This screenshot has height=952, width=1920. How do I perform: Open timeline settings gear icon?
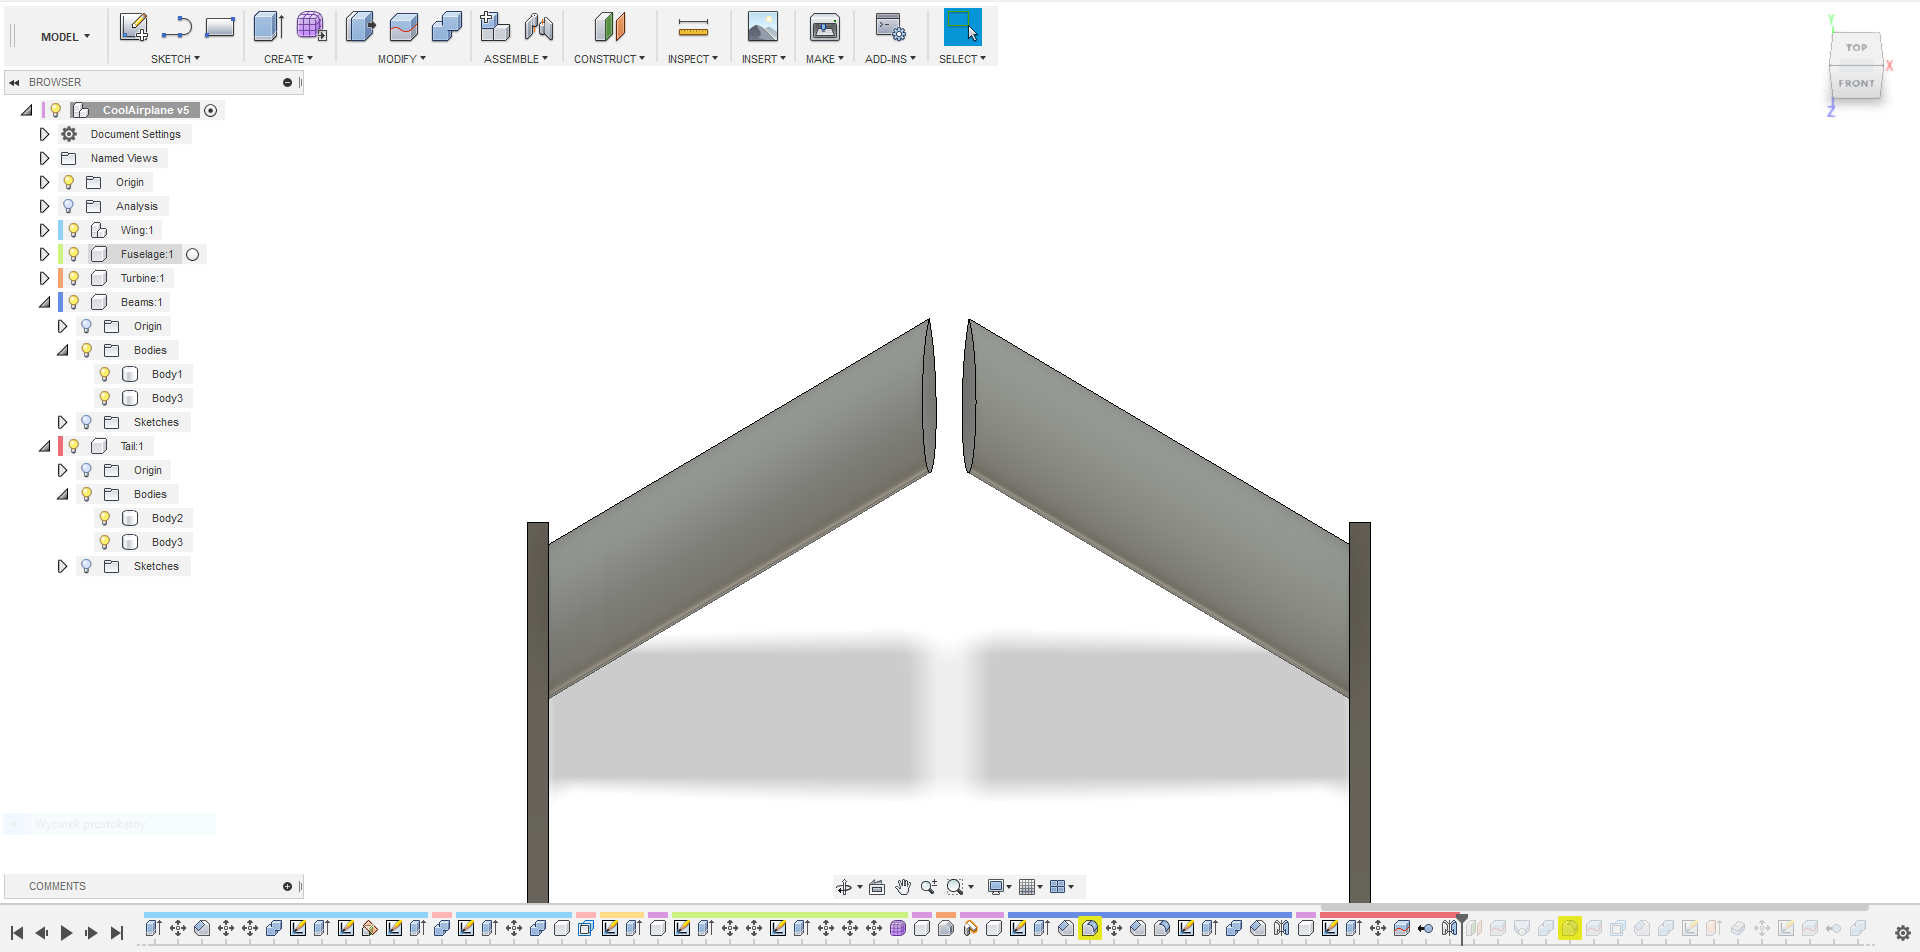coord(1903,933)
